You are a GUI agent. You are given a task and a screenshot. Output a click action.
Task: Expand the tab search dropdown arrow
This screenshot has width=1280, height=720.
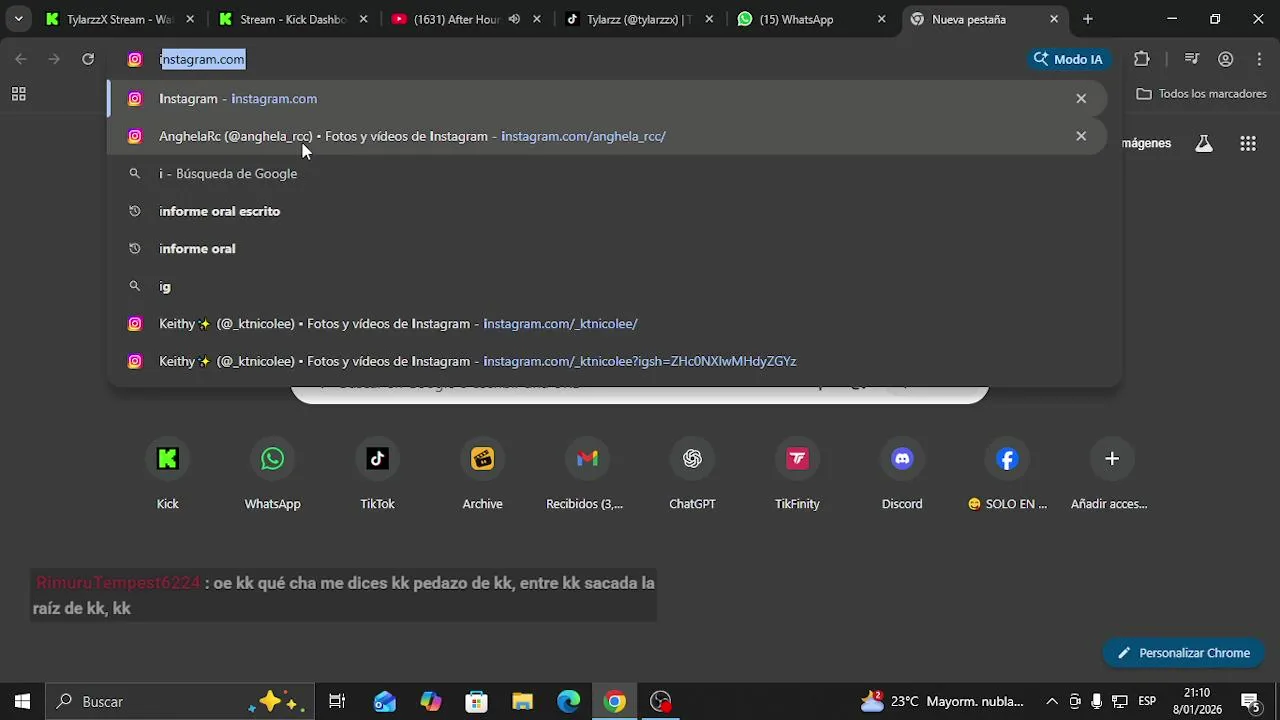pos(18,19)
